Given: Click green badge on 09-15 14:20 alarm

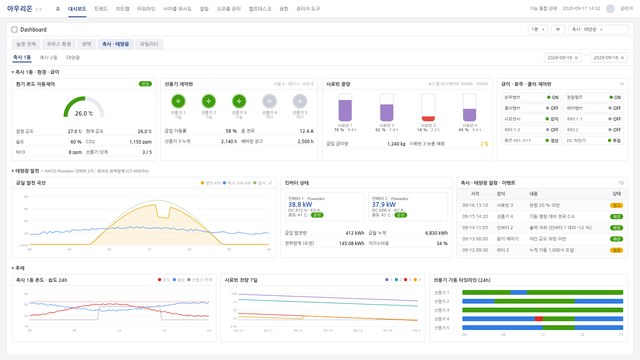Looking at the screenshot, I should click(x=616, y=217).
